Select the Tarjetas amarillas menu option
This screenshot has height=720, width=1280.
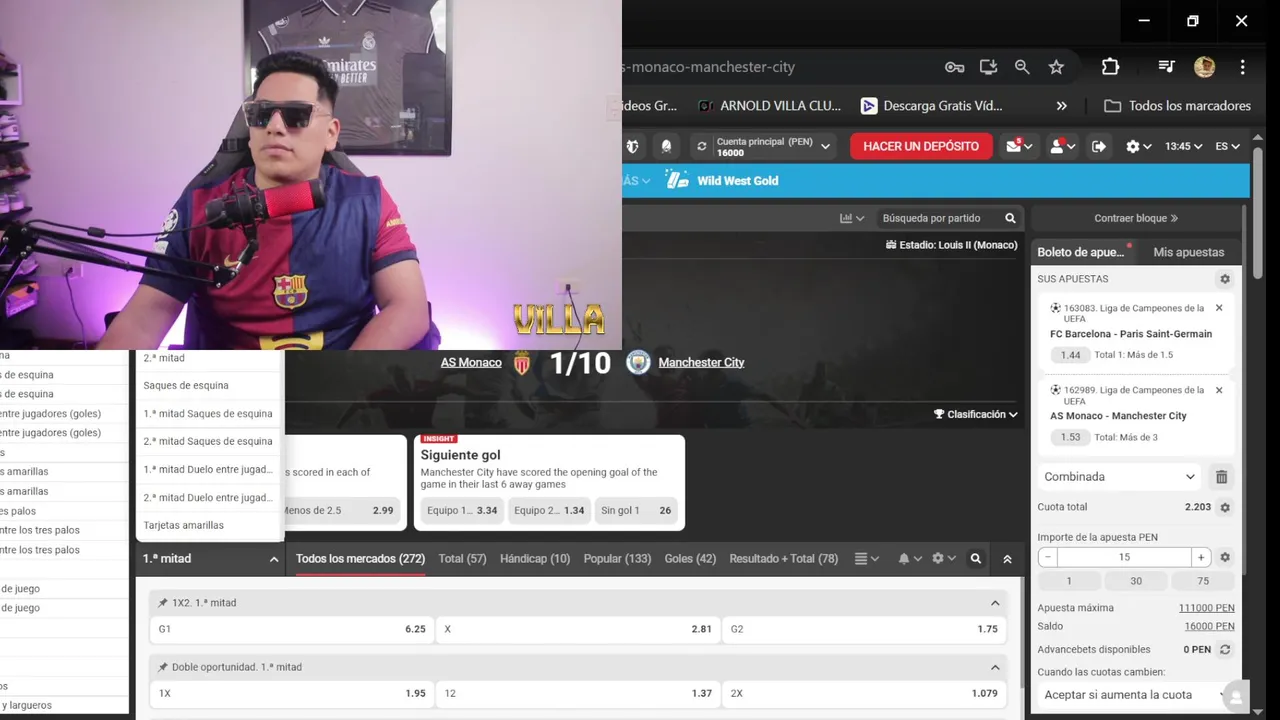(x=209, y=525)
